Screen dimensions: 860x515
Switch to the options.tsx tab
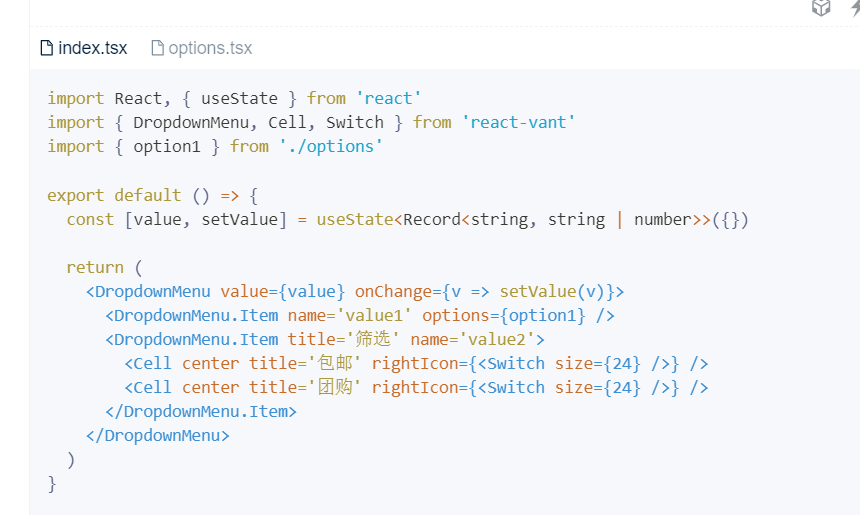[210, 48]
